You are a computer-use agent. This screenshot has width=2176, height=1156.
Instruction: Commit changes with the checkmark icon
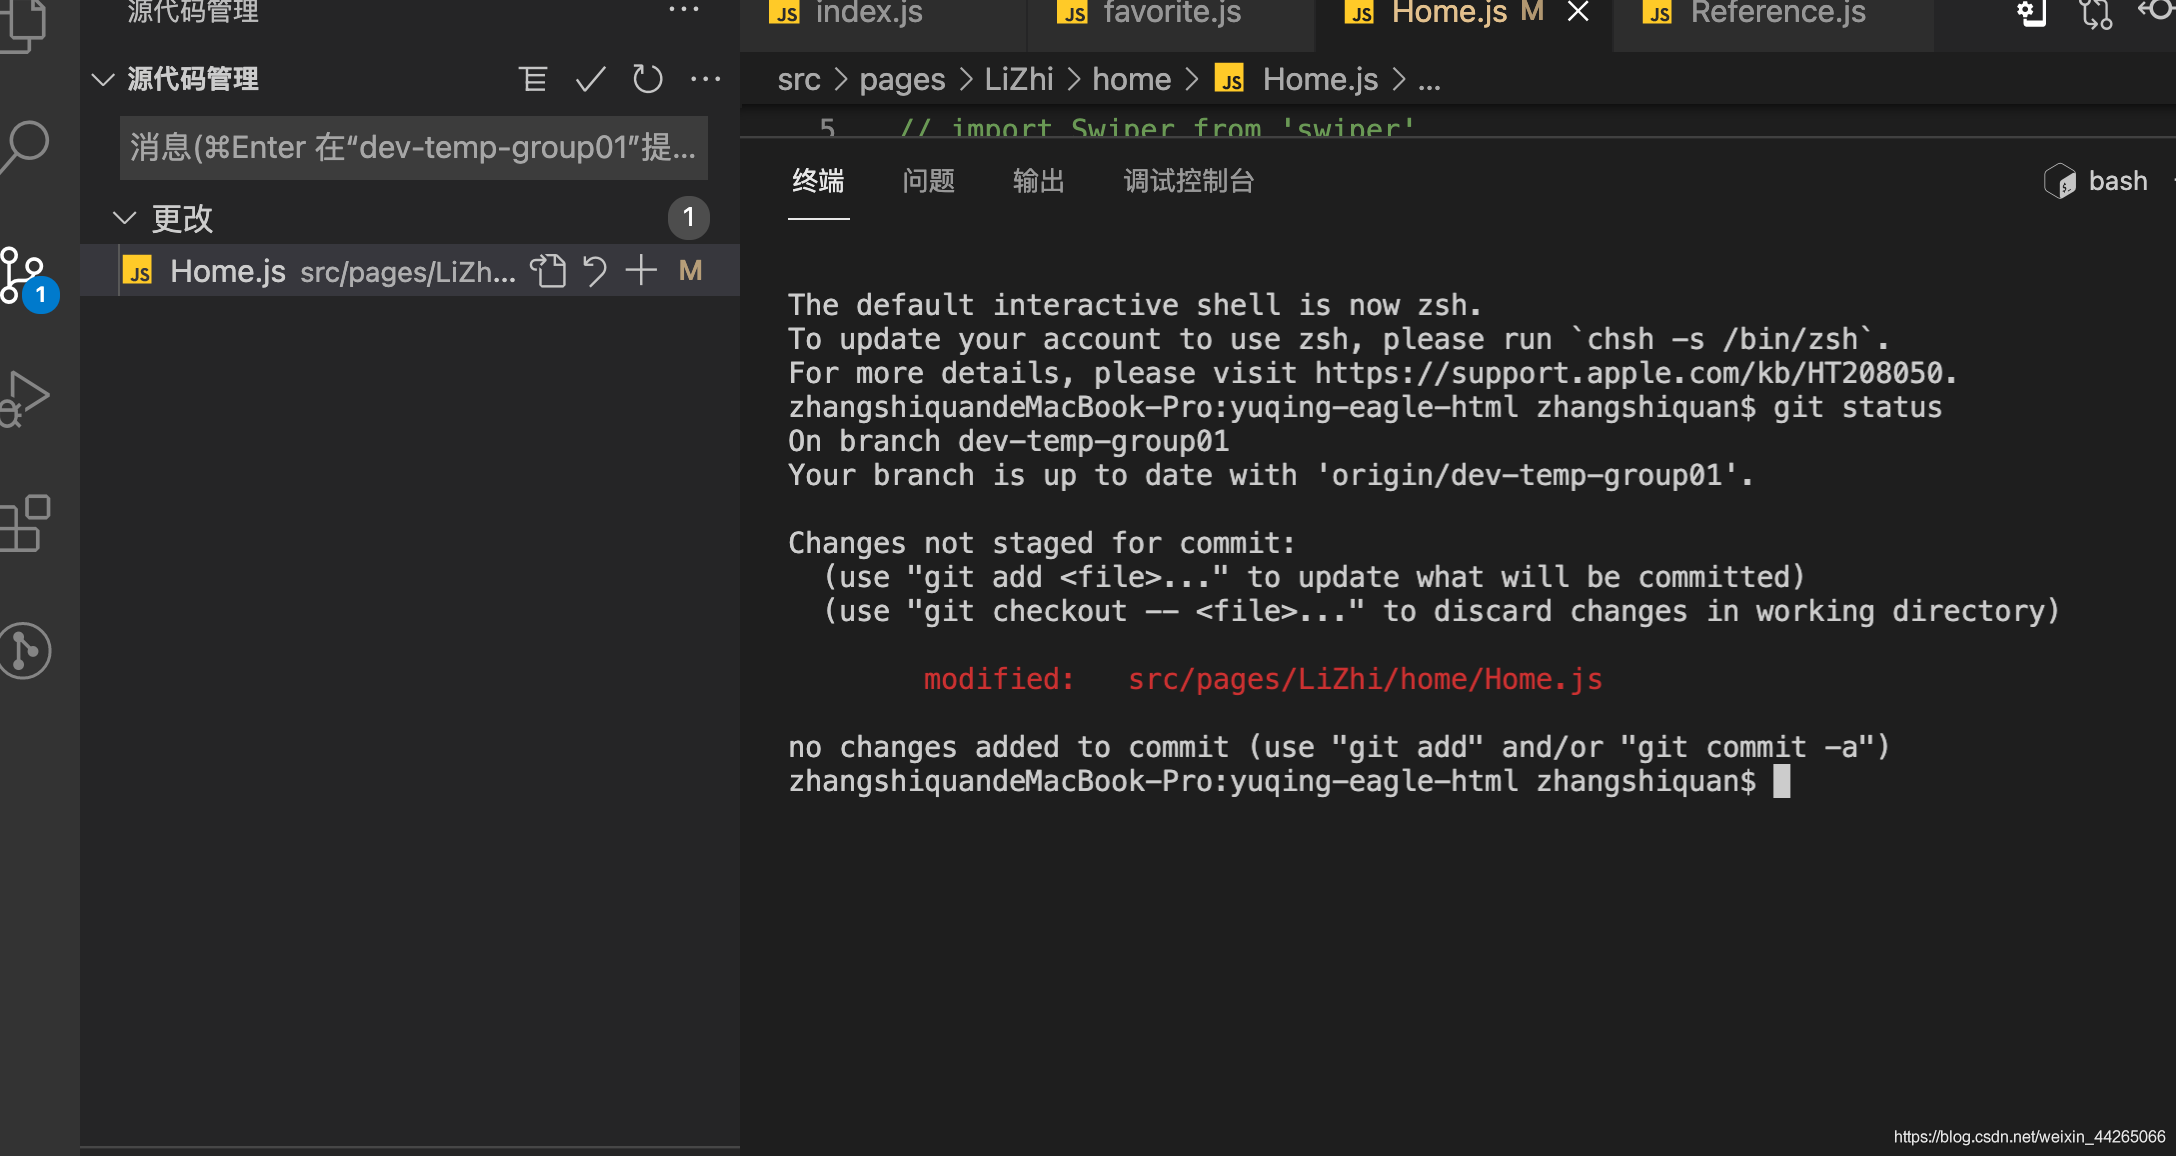pos(591,79)
